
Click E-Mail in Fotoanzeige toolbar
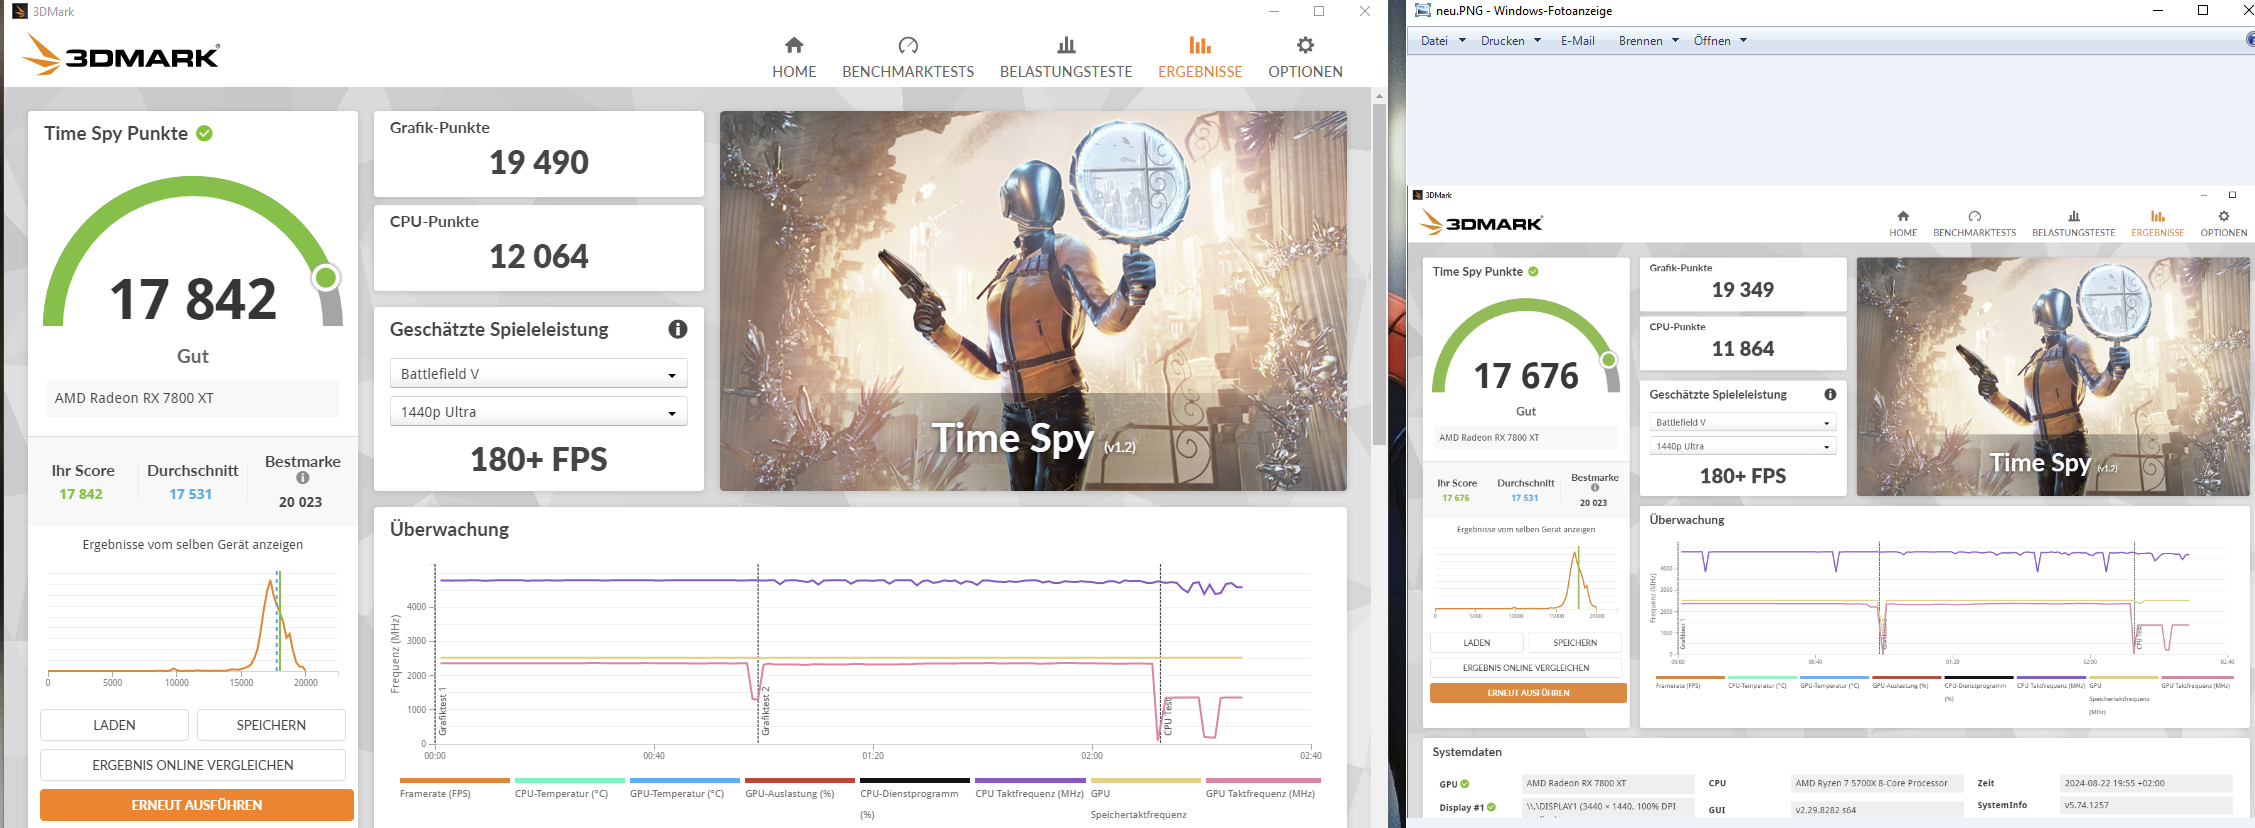click(1577, 41)
